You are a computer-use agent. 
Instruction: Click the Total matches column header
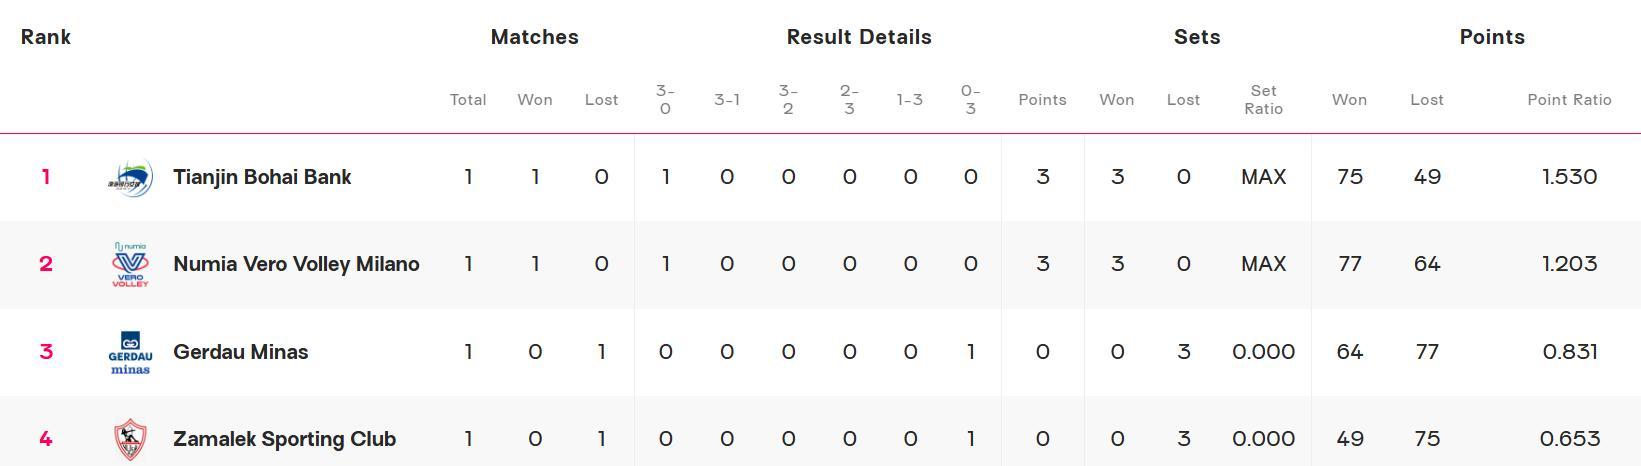tap(468, 100)
